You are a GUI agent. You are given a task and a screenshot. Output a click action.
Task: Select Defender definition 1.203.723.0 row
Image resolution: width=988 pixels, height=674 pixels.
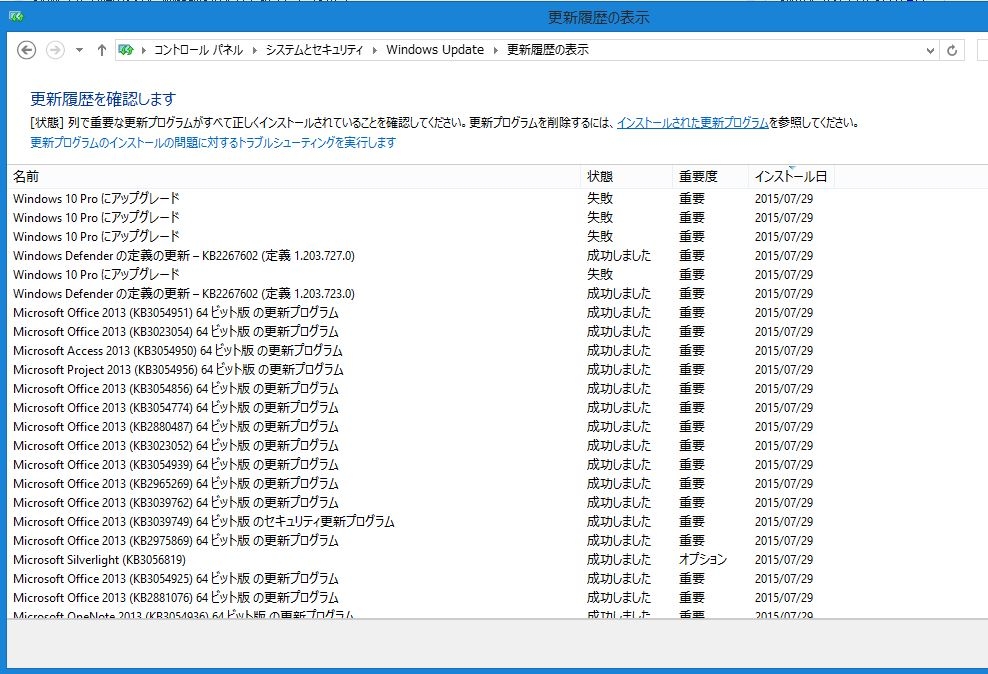pyautogui.click(x=421, y=294)
